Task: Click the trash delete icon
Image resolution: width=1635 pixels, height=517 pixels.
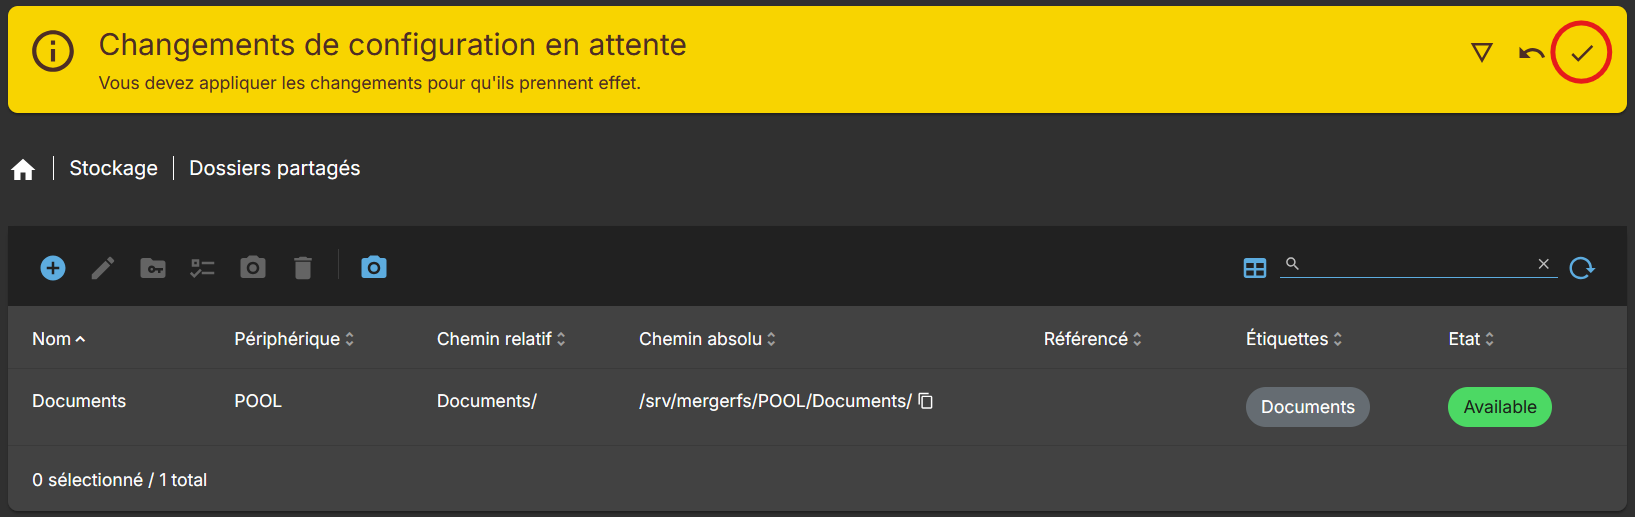Action: (303, 267)
